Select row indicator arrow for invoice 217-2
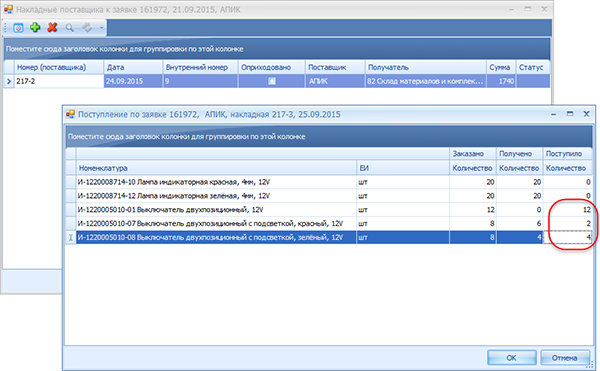This screenshot has width=600, height=371. pyautogui.click(x=9, y=81)
